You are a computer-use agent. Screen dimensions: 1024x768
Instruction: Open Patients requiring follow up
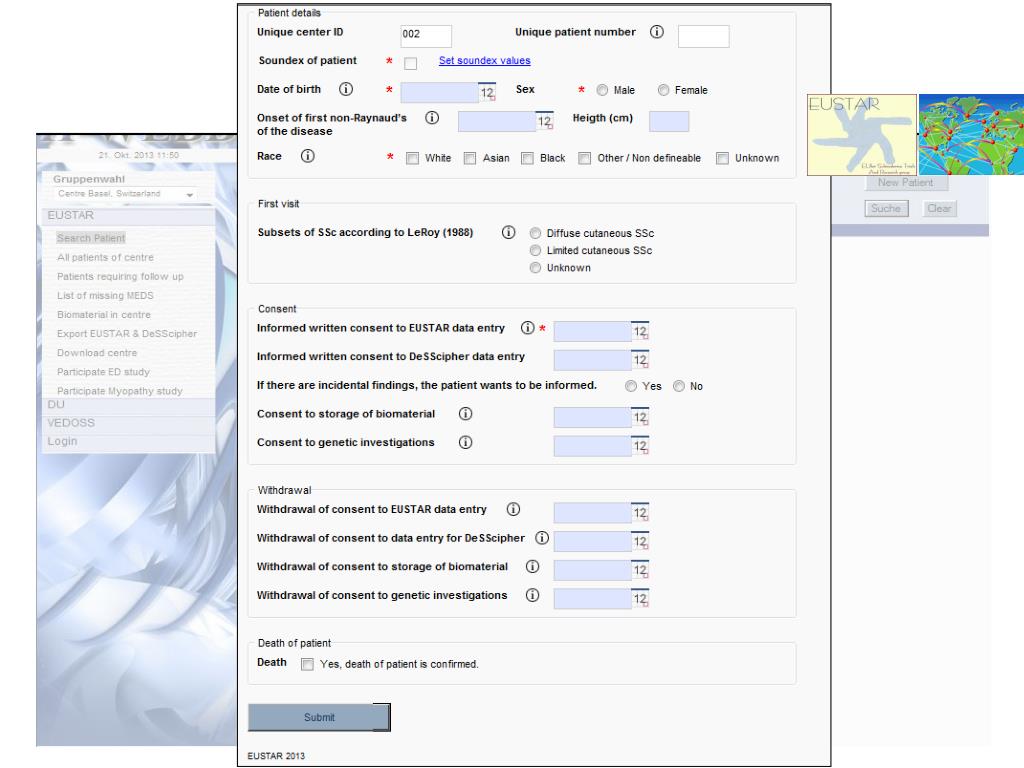pos(120,276)
